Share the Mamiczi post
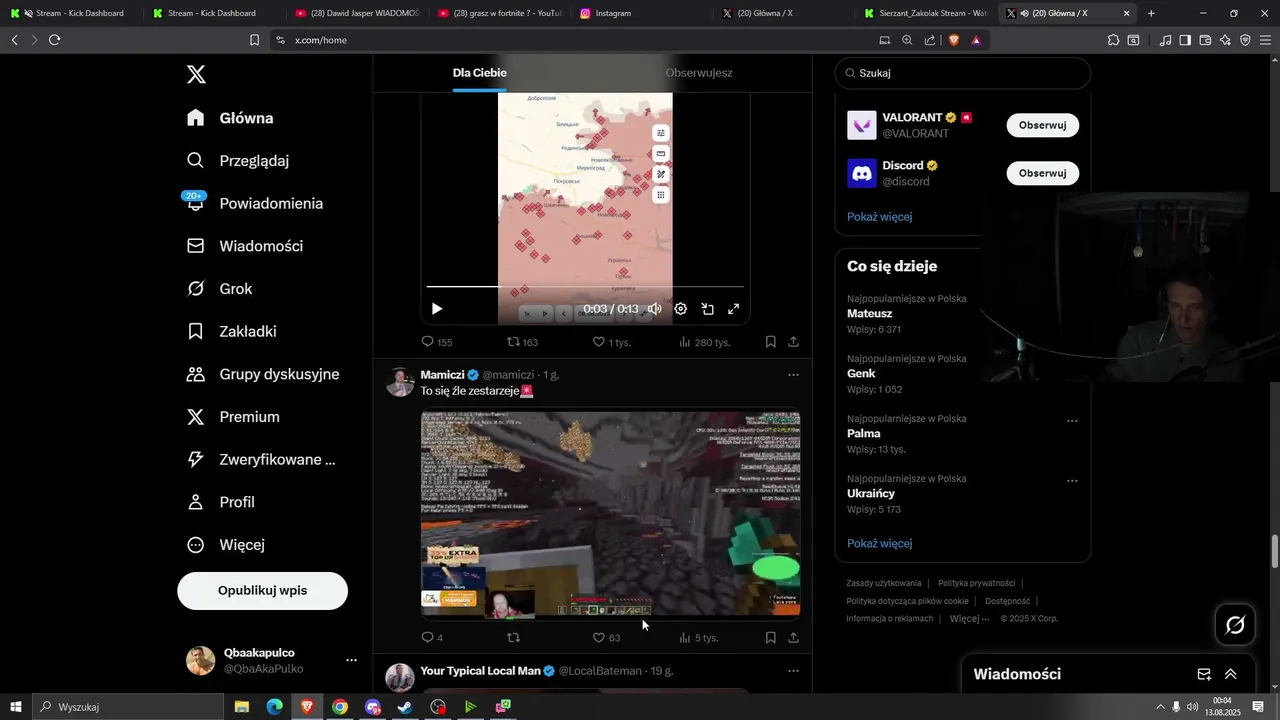 (x=793, y=638)
